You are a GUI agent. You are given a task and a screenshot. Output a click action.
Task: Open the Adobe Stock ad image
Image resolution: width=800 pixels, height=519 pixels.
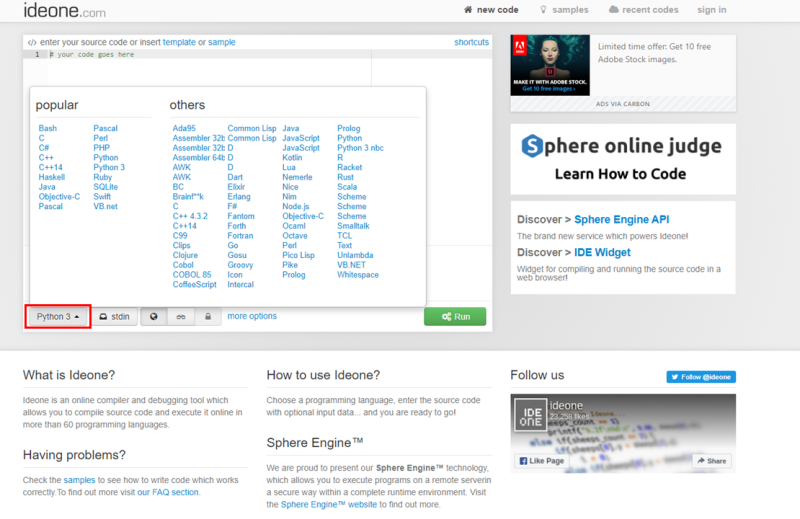(550, 65)
